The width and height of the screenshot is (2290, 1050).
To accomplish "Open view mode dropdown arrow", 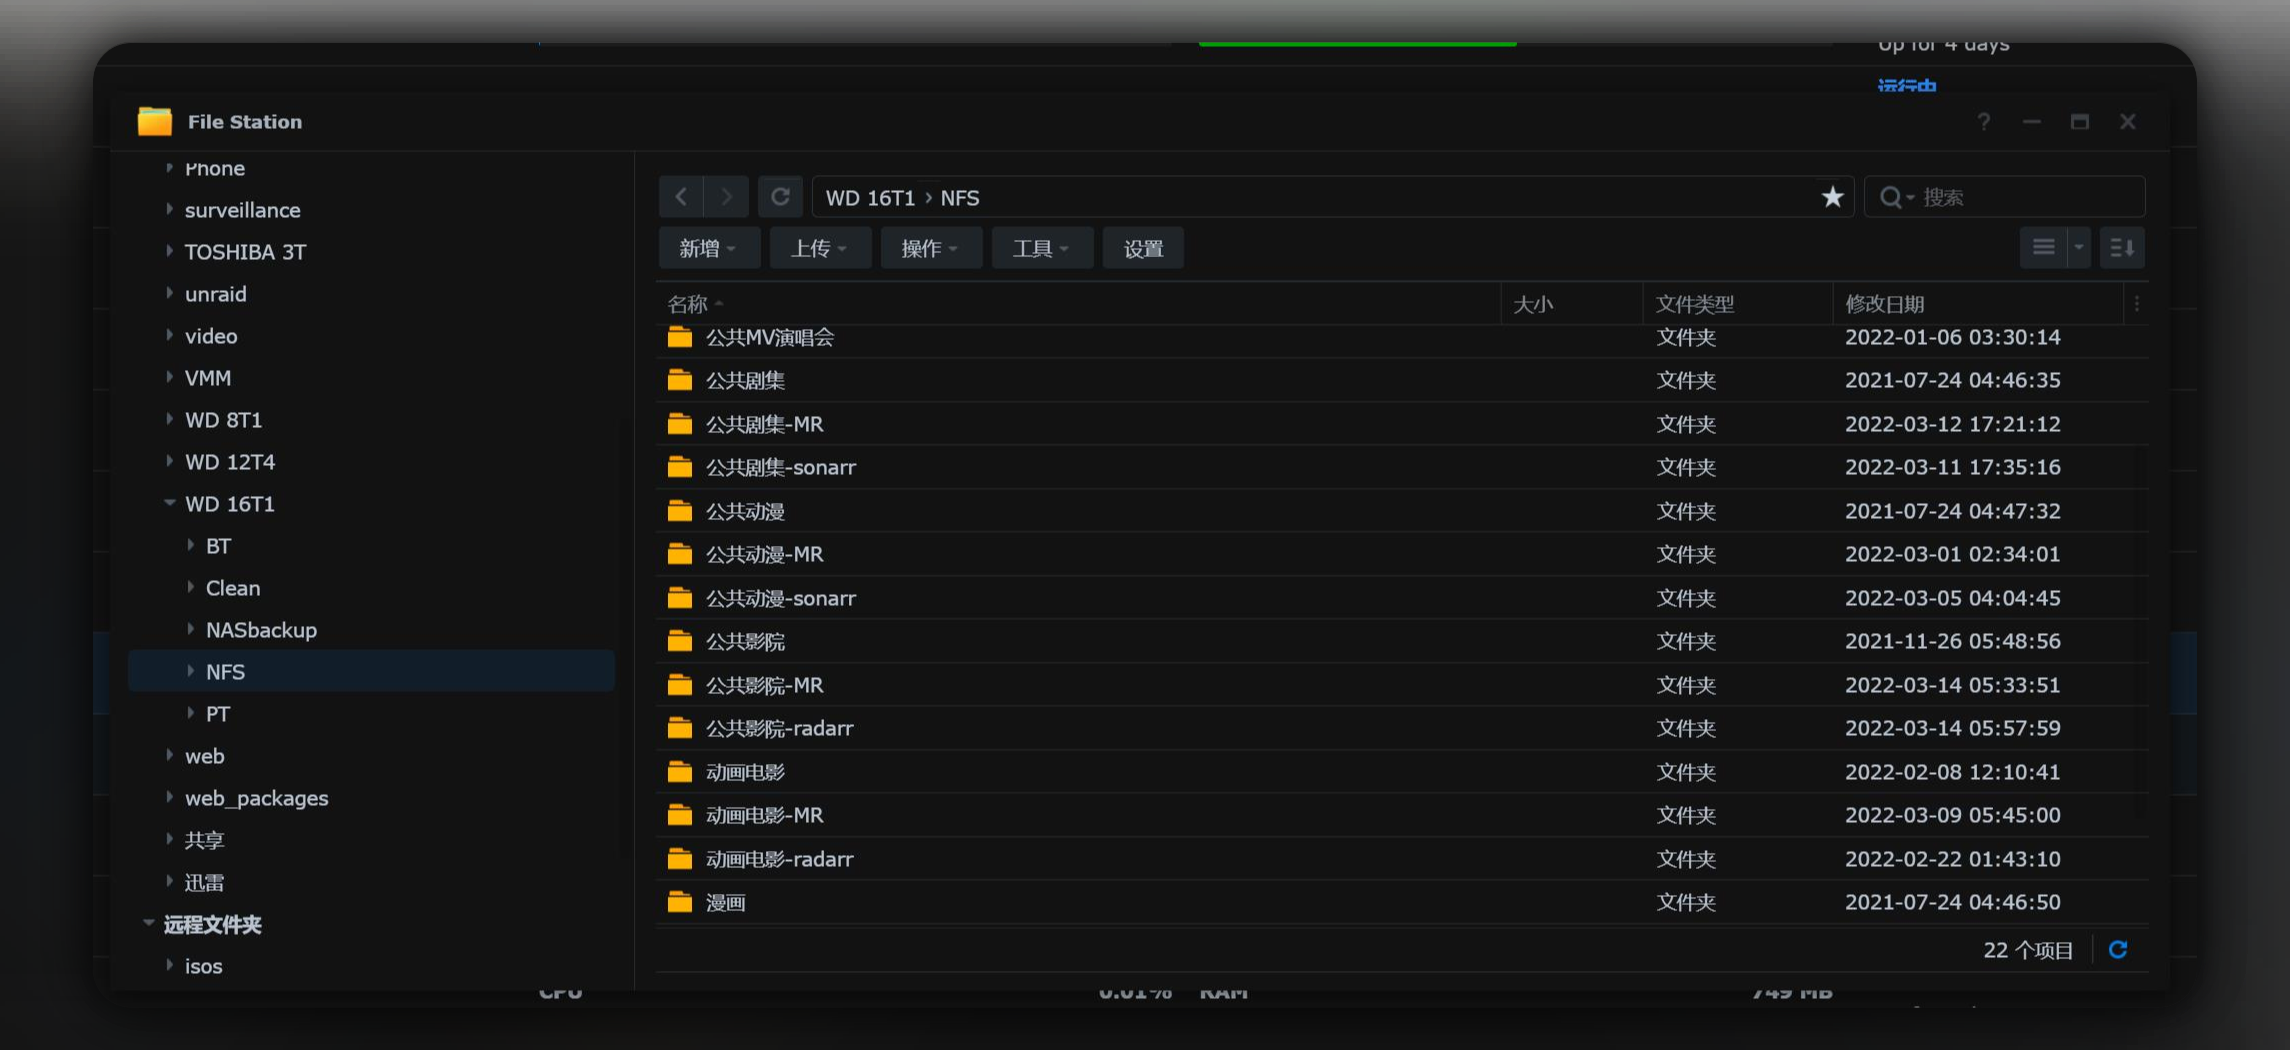I will coord(2079,248).
